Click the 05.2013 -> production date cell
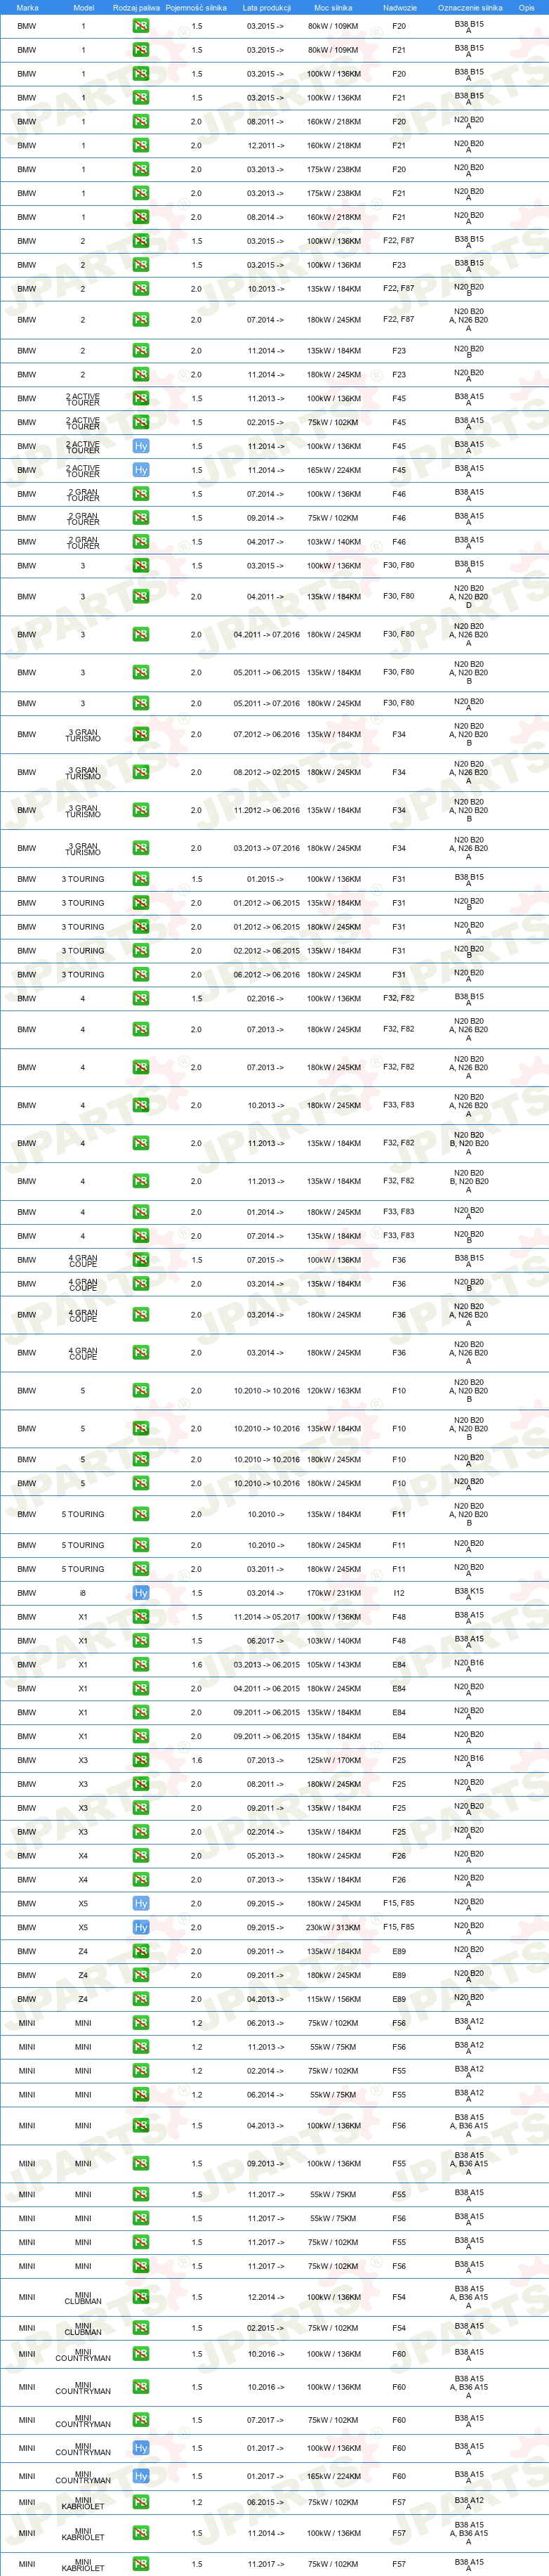 tap(266, 1856)
